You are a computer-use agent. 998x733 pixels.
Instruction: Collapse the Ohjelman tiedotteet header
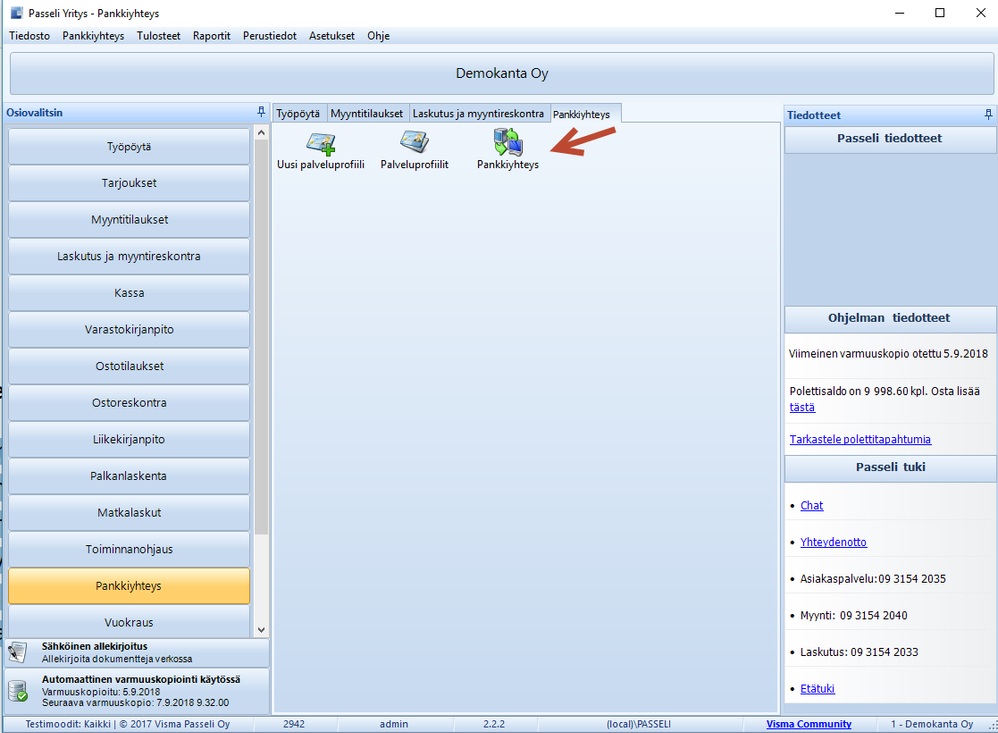890,318
